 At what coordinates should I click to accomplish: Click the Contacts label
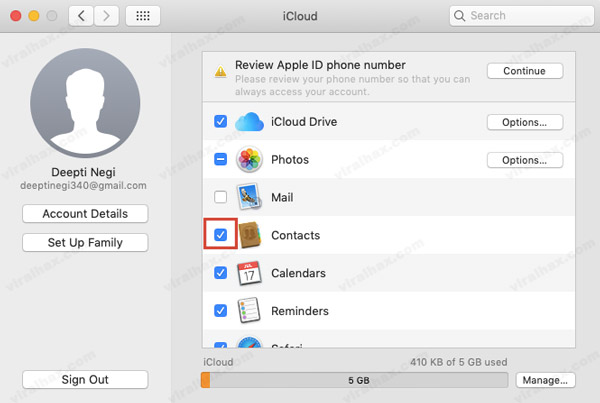[x=295, y=235]
